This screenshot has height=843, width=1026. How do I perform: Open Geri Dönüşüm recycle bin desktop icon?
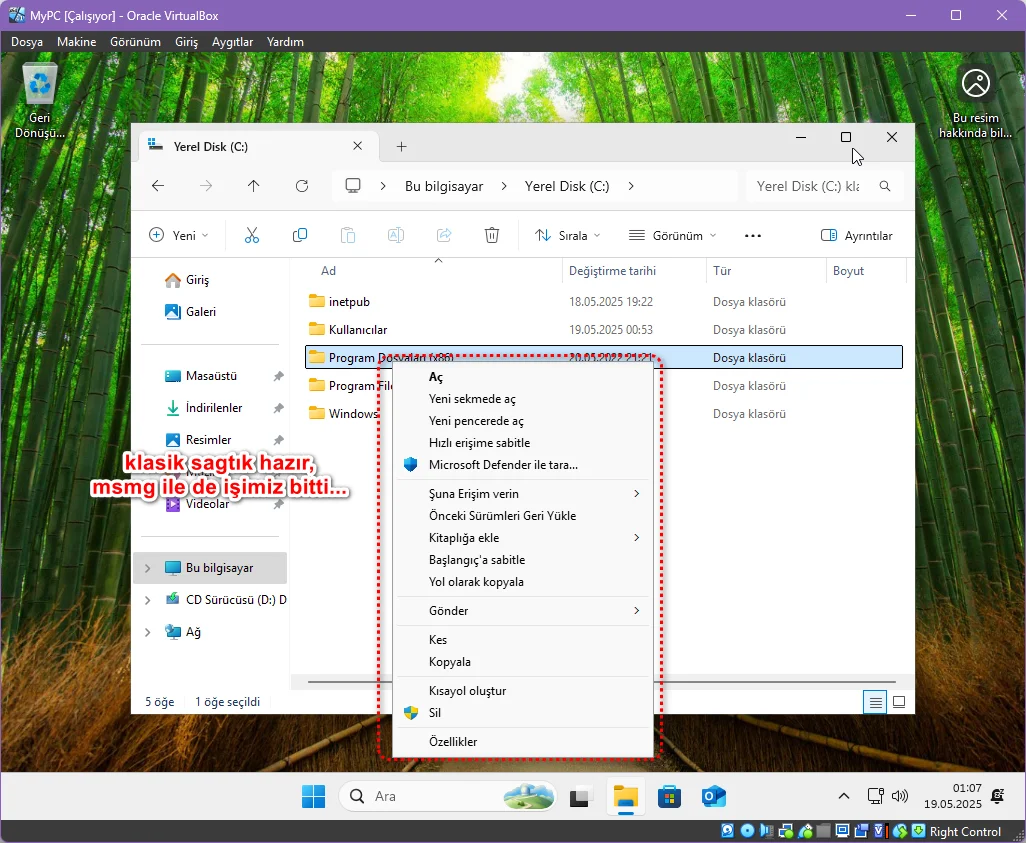tap(40, 100)
